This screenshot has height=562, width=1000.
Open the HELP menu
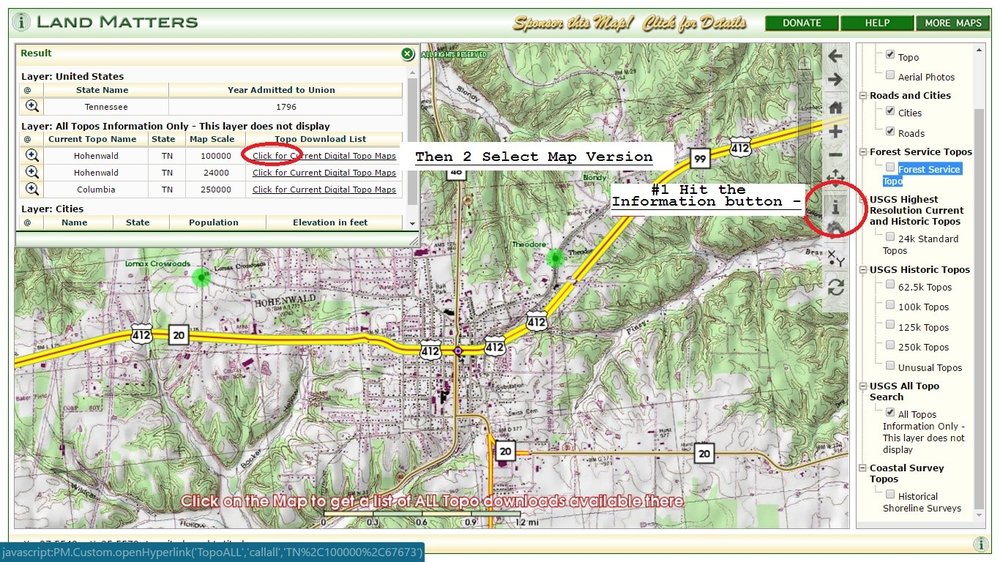click(x=877, y=23)
